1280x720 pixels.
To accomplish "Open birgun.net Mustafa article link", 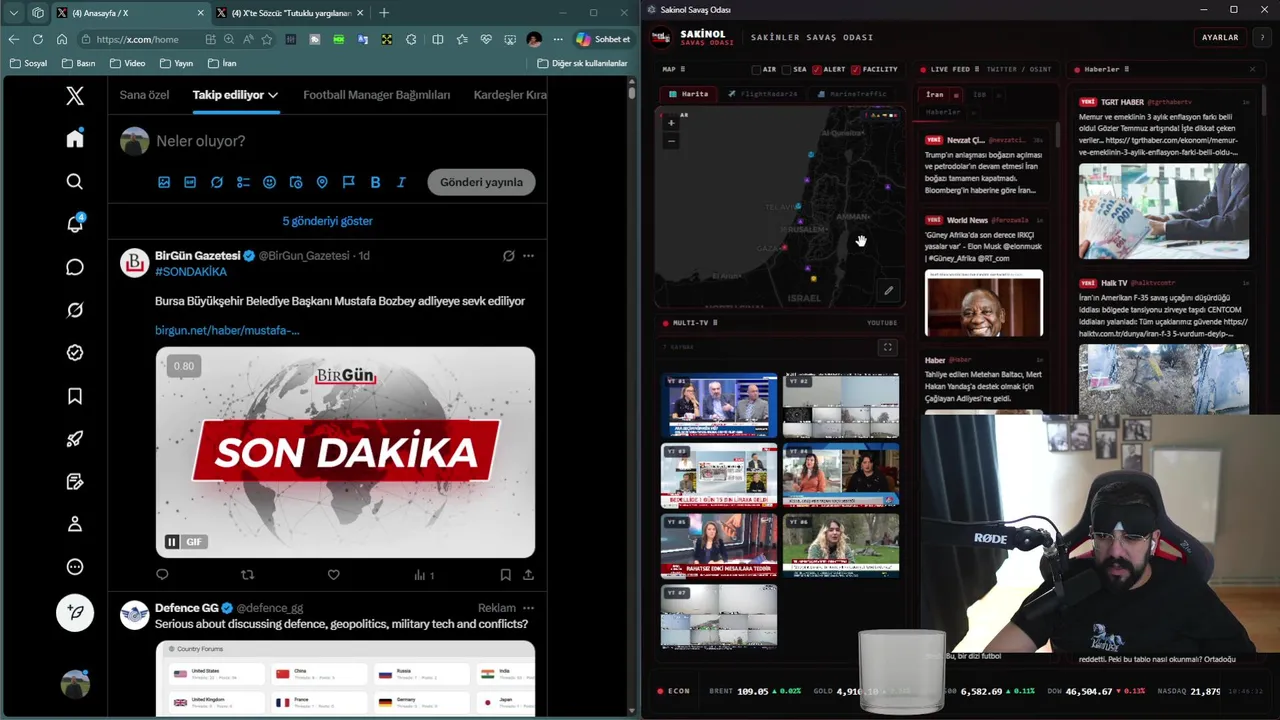I will point(227,330).
